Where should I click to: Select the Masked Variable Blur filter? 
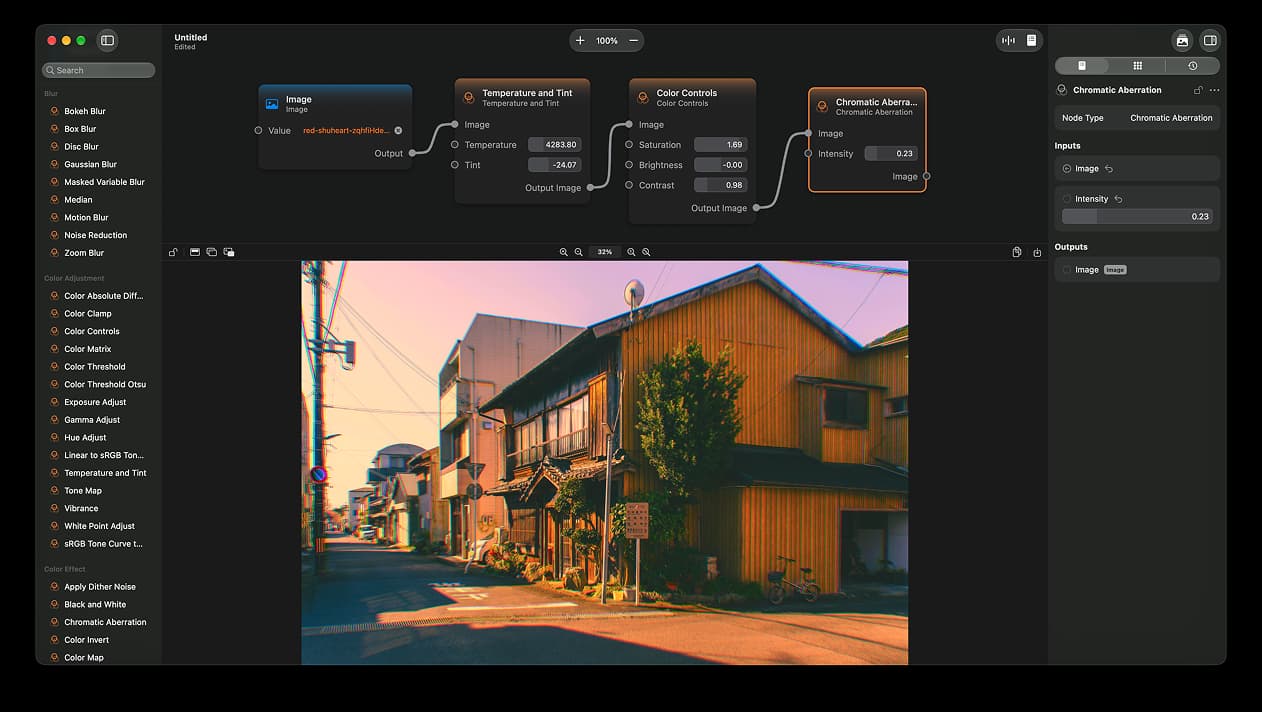tap(104, 182)
